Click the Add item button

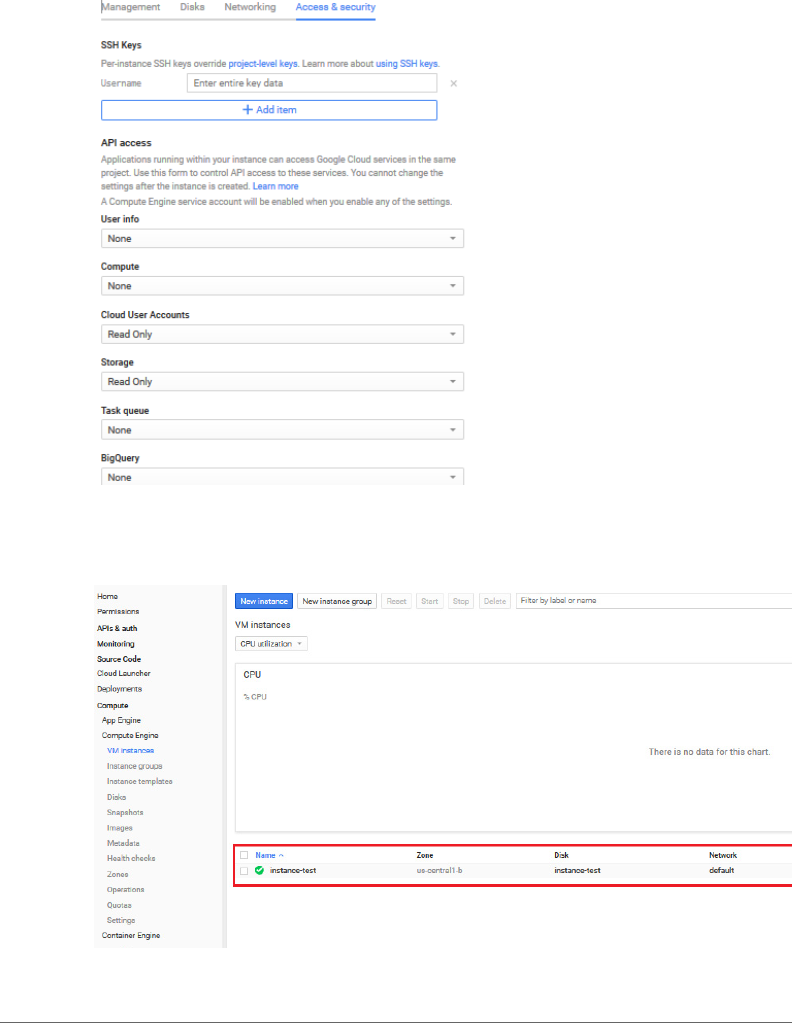[269, 110]
